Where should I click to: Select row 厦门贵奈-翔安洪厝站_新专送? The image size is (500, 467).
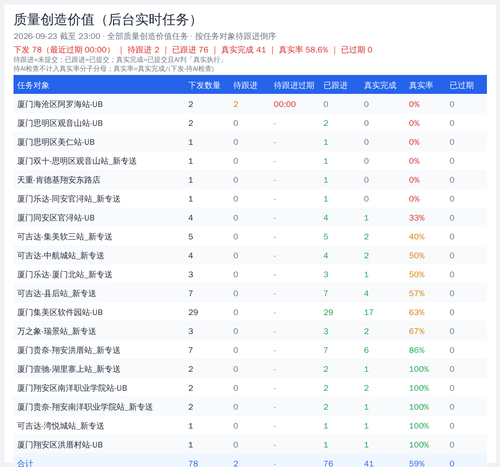[250, 350]
